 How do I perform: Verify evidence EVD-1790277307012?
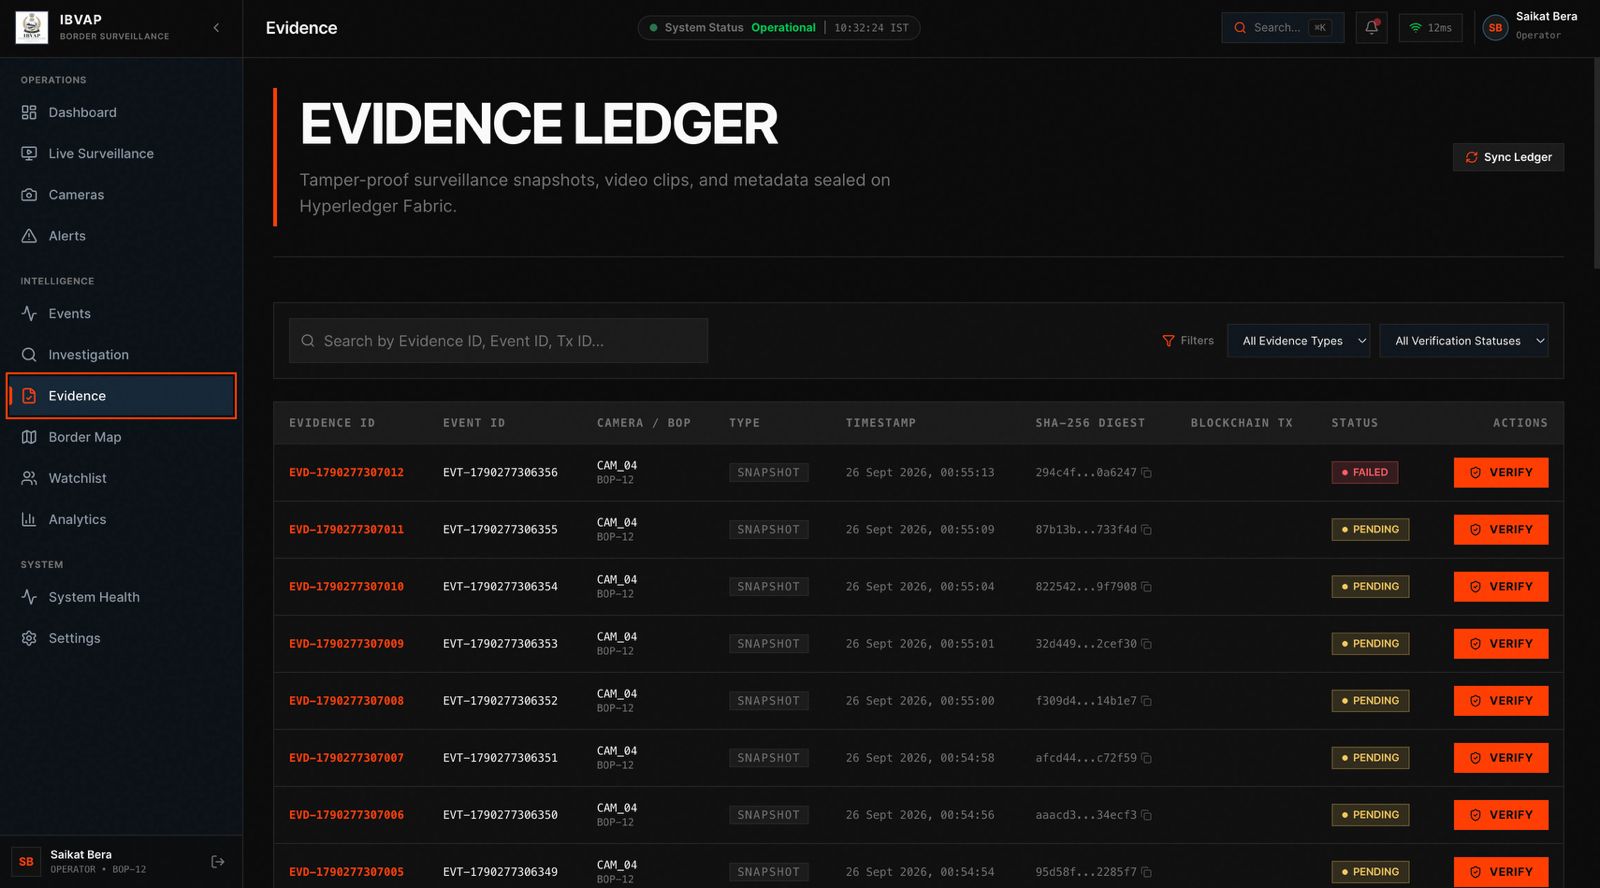[x=1501, y=472]
